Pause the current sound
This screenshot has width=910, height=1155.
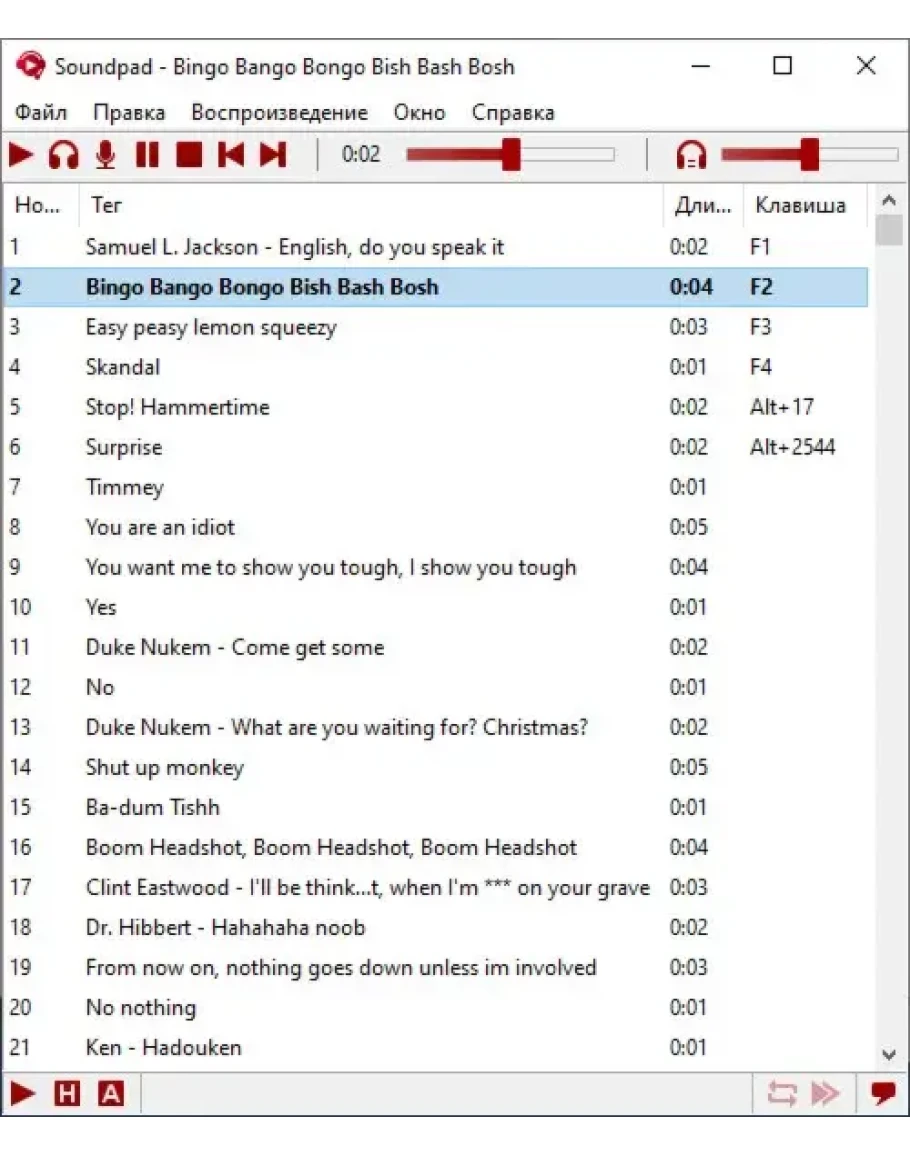(x=147, y=155)
